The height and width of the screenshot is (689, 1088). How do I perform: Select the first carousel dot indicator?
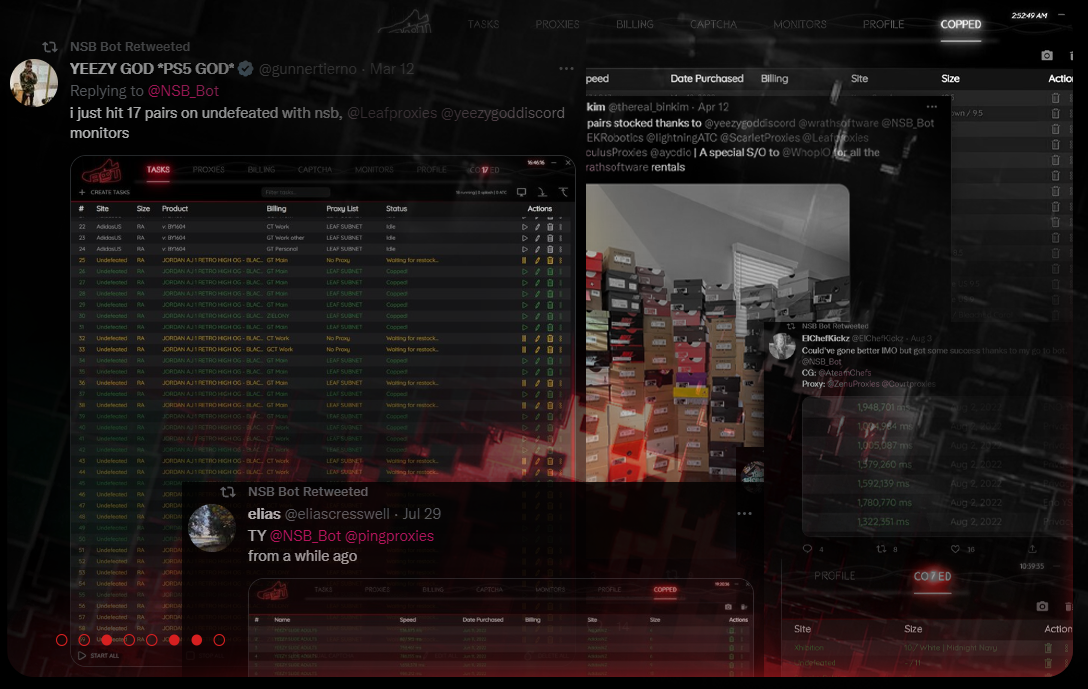coord(62,640)
